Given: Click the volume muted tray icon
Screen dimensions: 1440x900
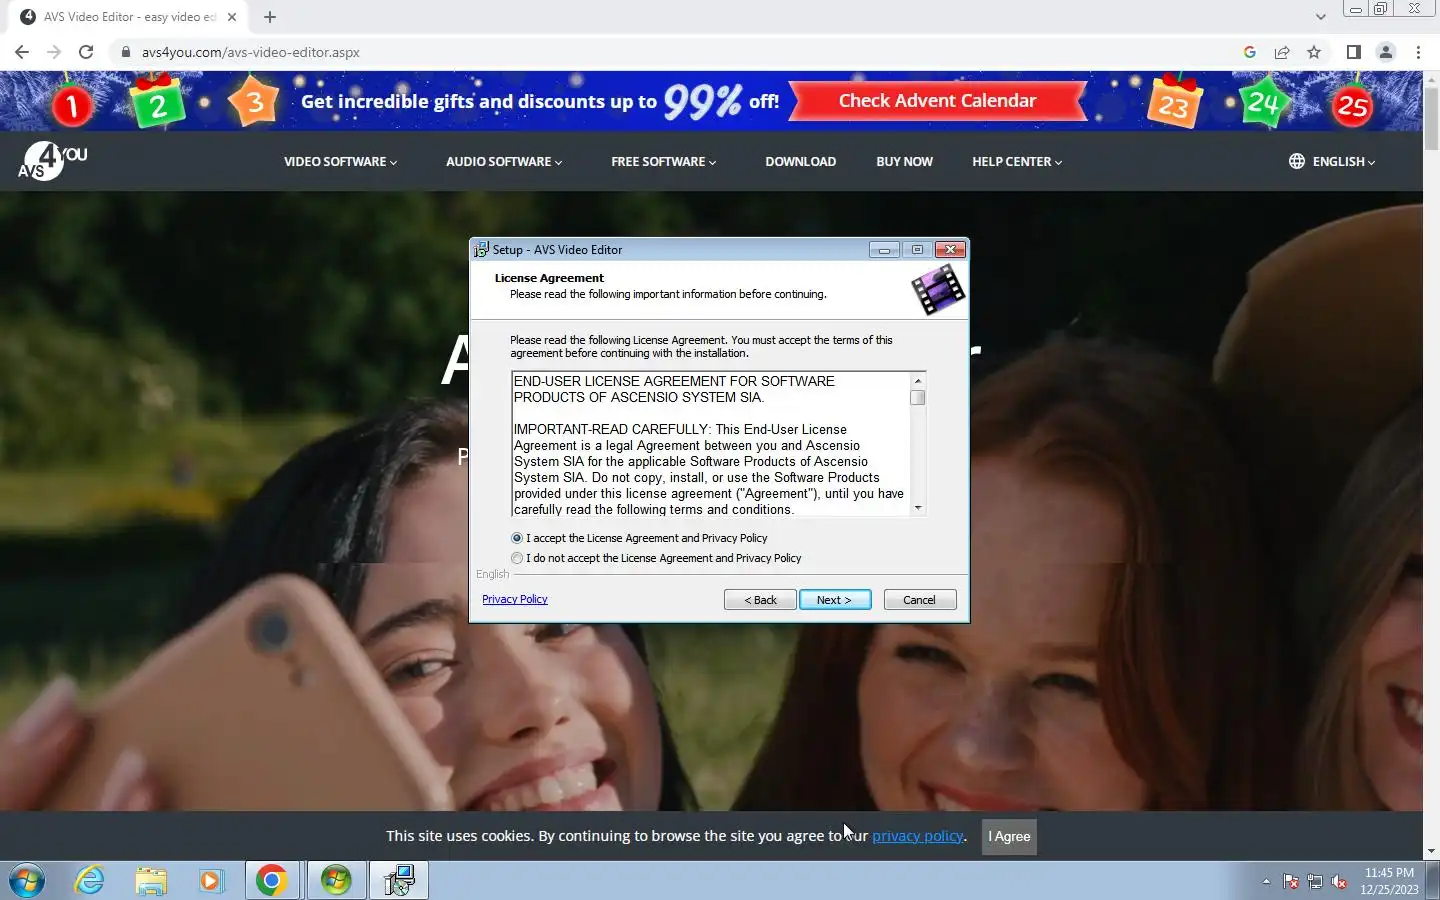Looking at the screenshot, I should pyautogui.click(x=1339, y=882).
